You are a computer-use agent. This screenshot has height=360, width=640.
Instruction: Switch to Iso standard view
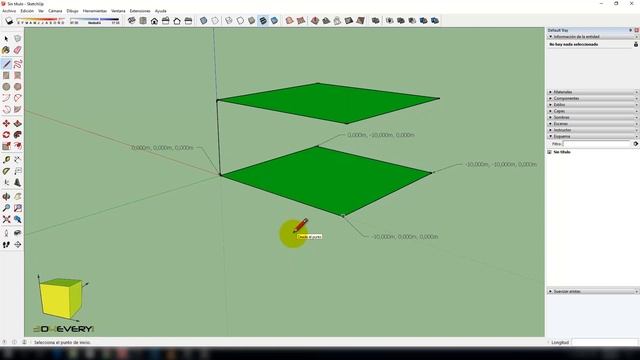[x=131, y=21]
